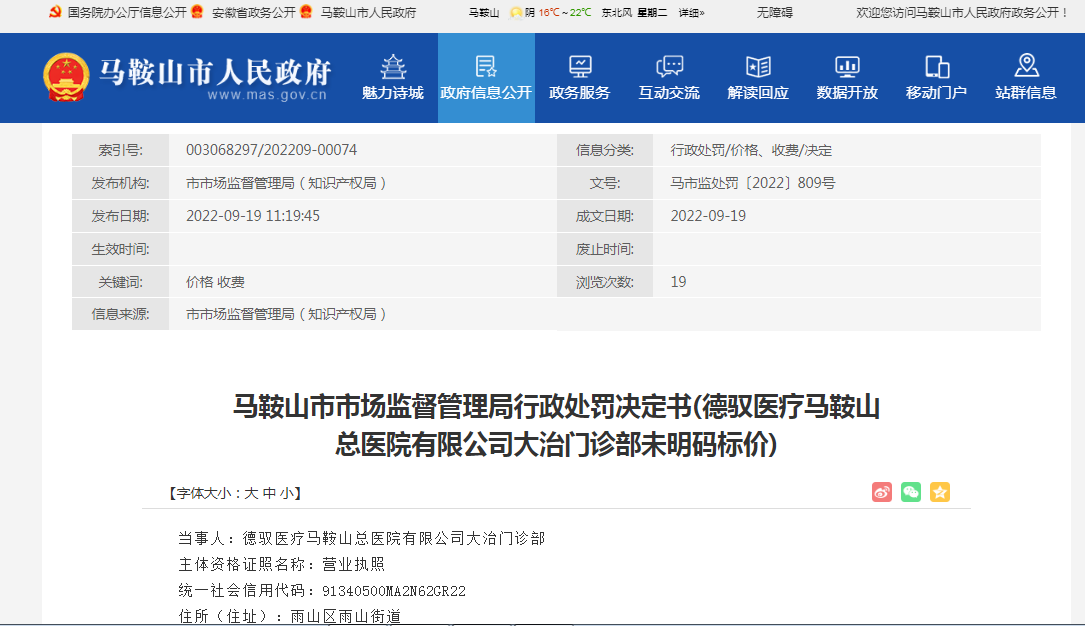Viewport: 1085px width, 626px height.
Task: Click the 马鞍山市人民政府 site logo
Action: point(189,77)
